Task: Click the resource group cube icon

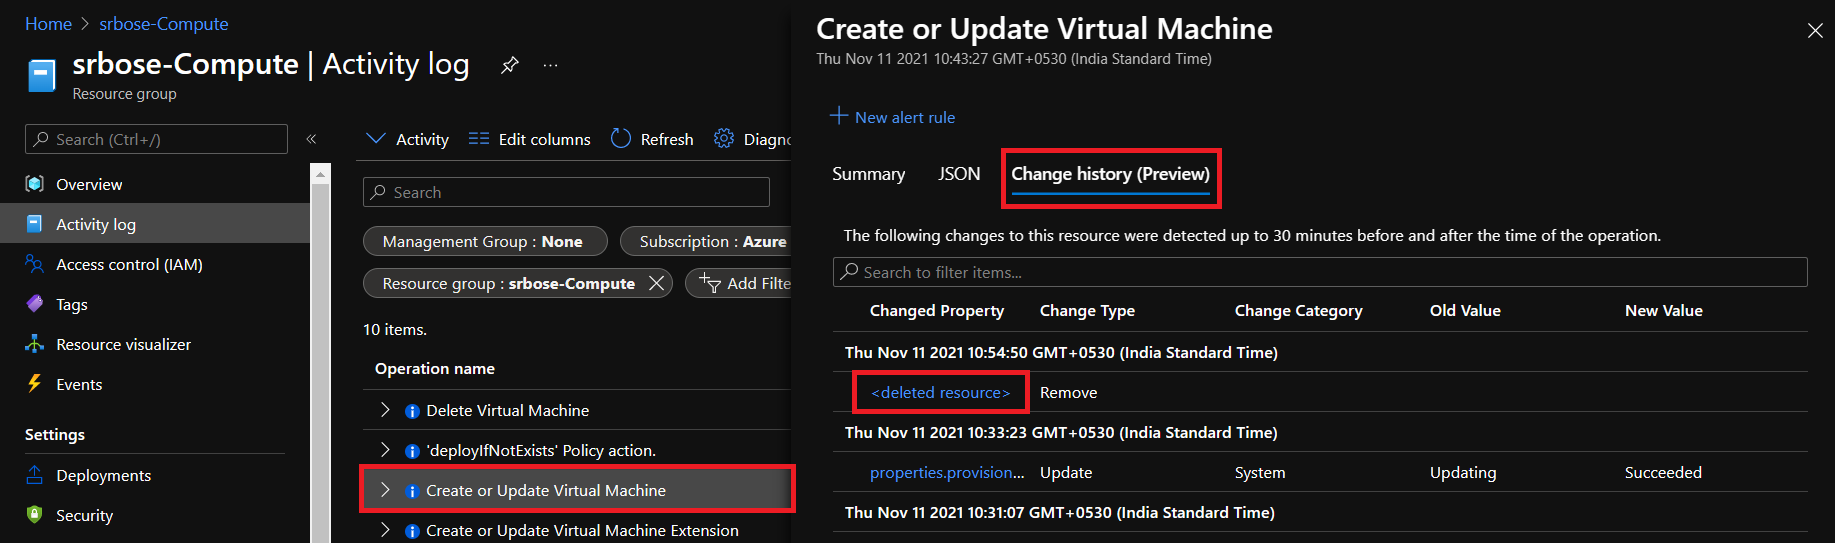Action: (x=41, y=75)
